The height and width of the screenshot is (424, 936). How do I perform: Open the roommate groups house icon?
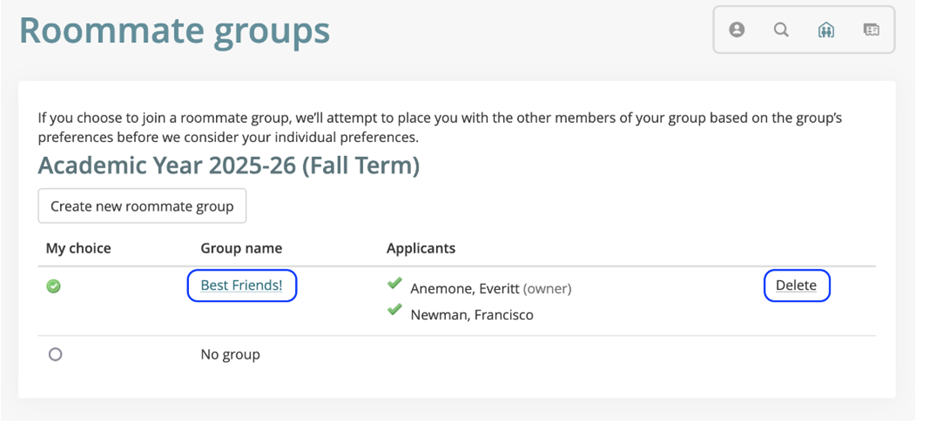(x=826, y=30)
